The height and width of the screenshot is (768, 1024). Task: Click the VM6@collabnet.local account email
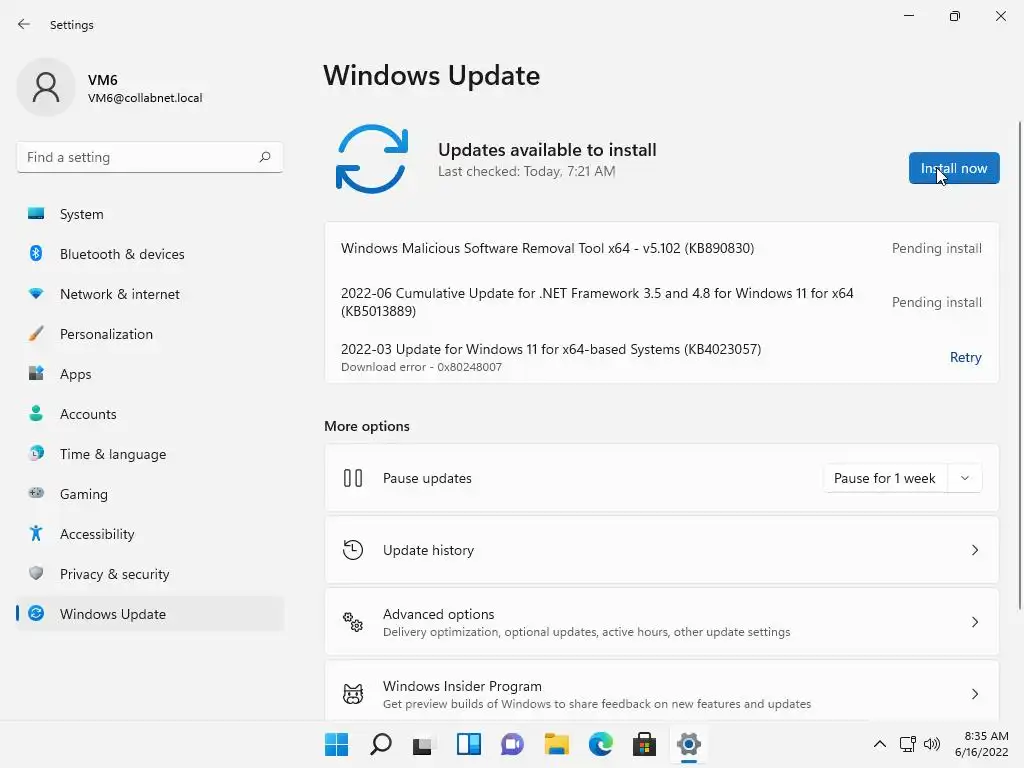(145, 98)
